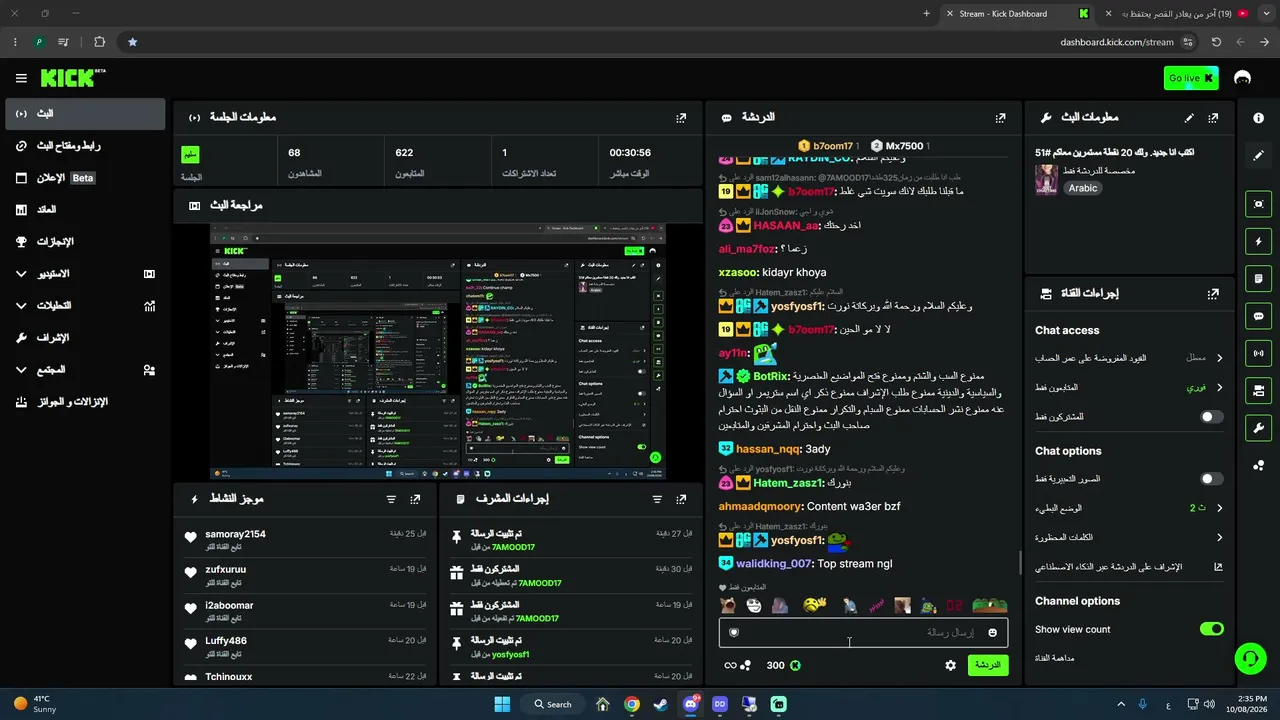Click the HASAAN_aa username in chat

pyautogui.click(x=787, y=226)
